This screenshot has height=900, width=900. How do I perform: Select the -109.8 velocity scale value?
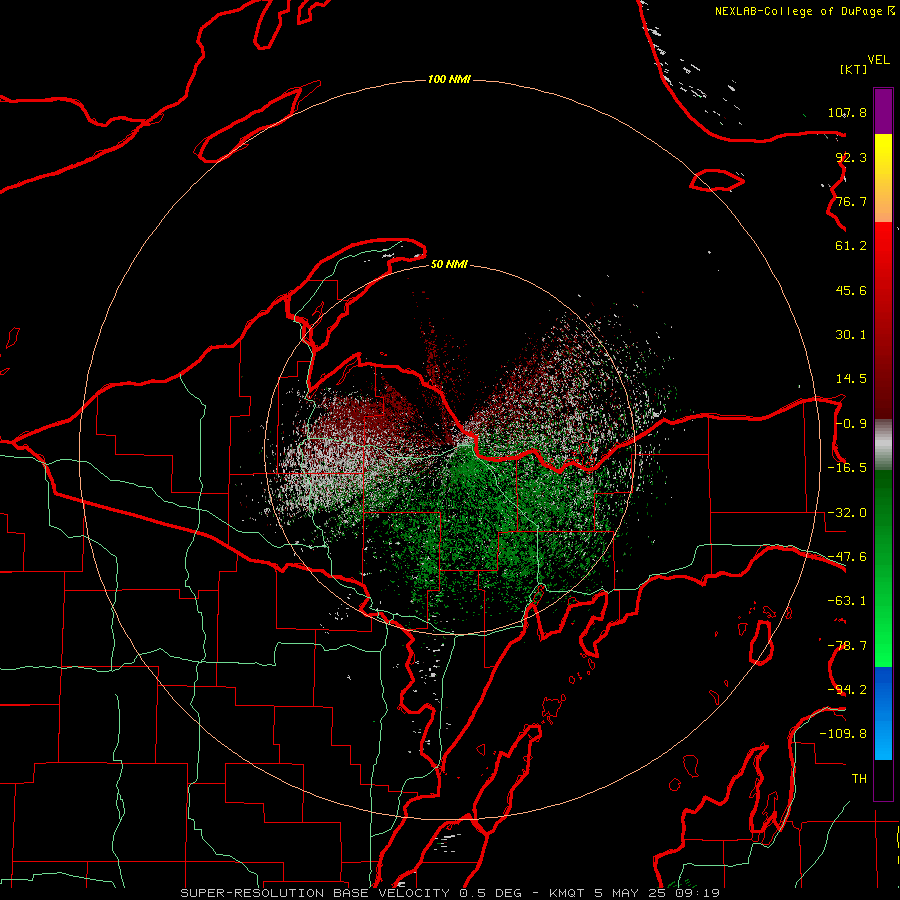click(843, 734)
